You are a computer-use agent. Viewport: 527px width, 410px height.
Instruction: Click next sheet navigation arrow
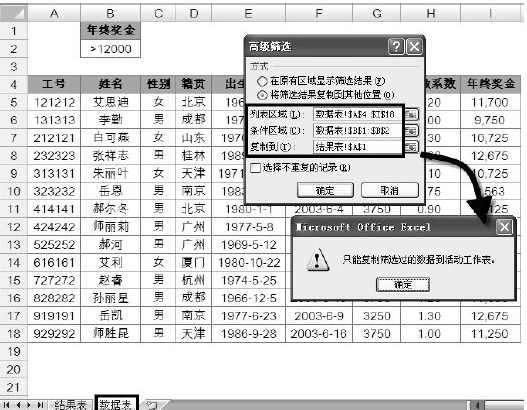tap(29, 405)
